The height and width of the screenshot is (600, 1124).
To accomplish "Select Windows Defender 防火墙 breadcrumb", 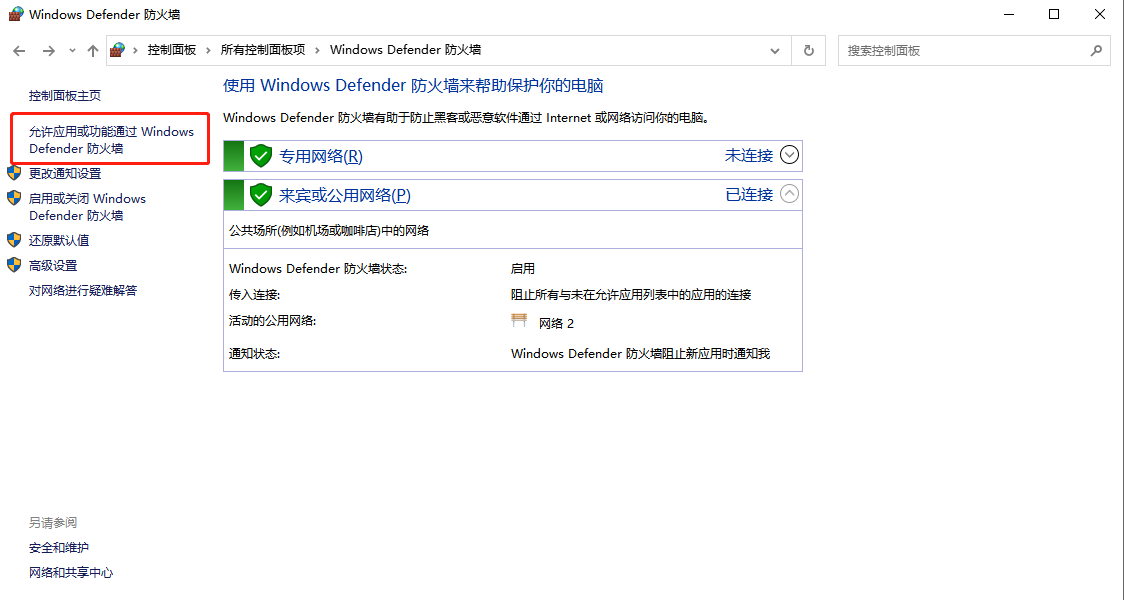I will pyautogui.click(x=406, y=50).
